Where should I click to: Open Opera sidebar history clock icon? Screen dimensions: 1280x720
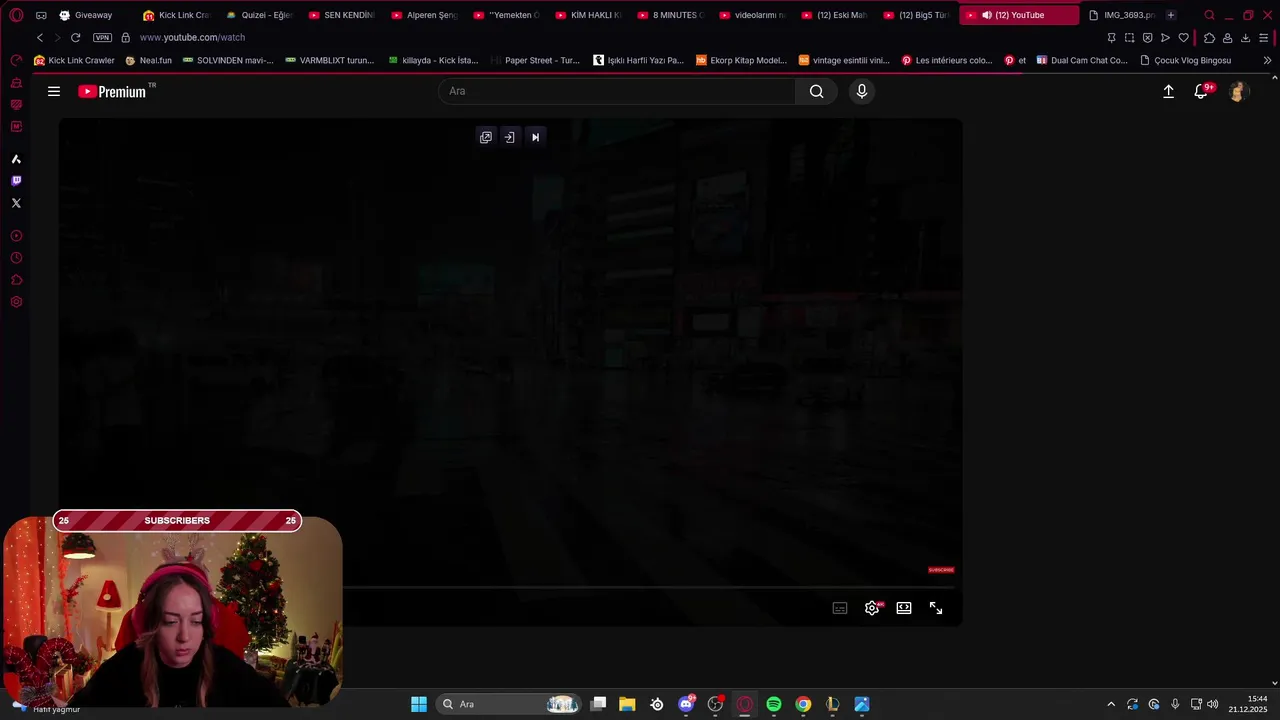[16, 258]
